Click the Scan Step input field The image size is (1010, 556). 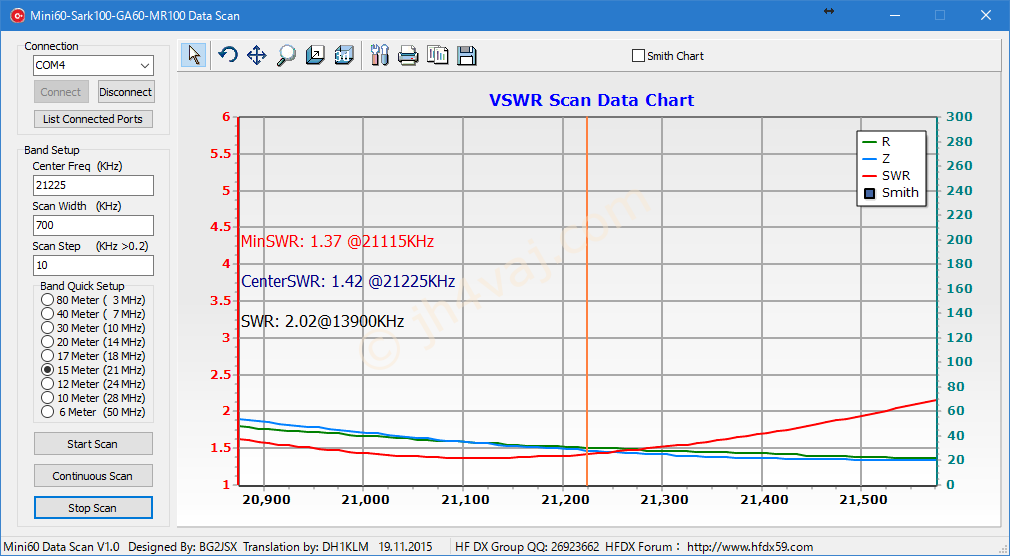[93, 265]
